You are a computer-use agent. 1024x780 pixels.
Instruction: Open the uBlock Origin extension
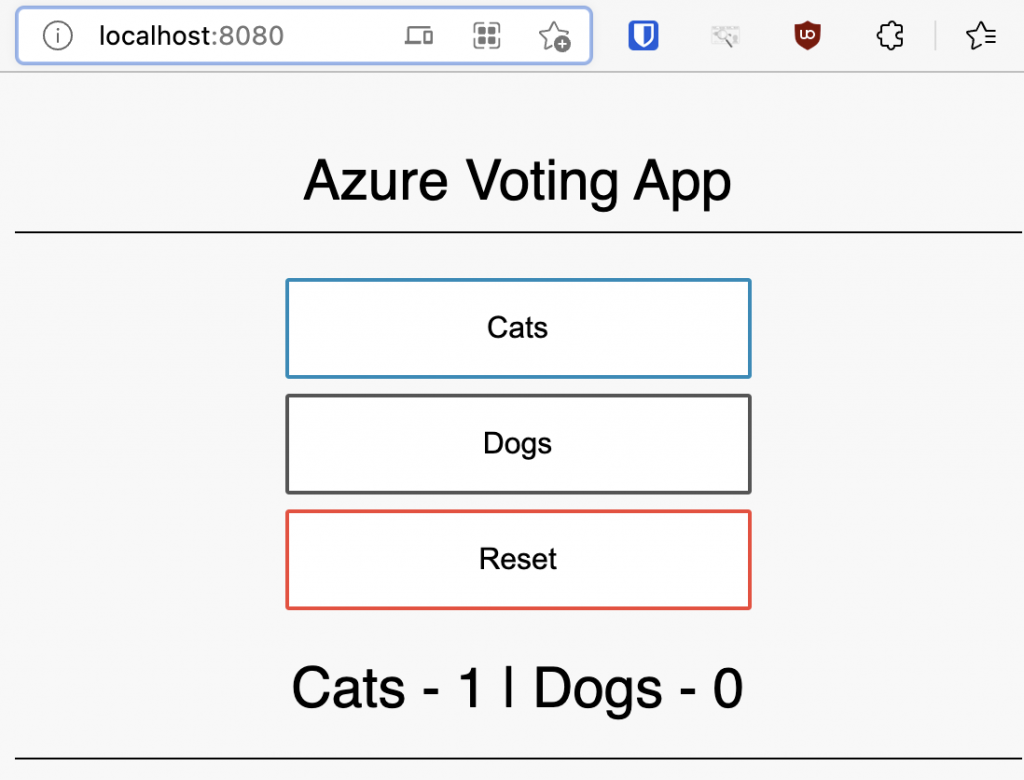click(x=807, y=35)
